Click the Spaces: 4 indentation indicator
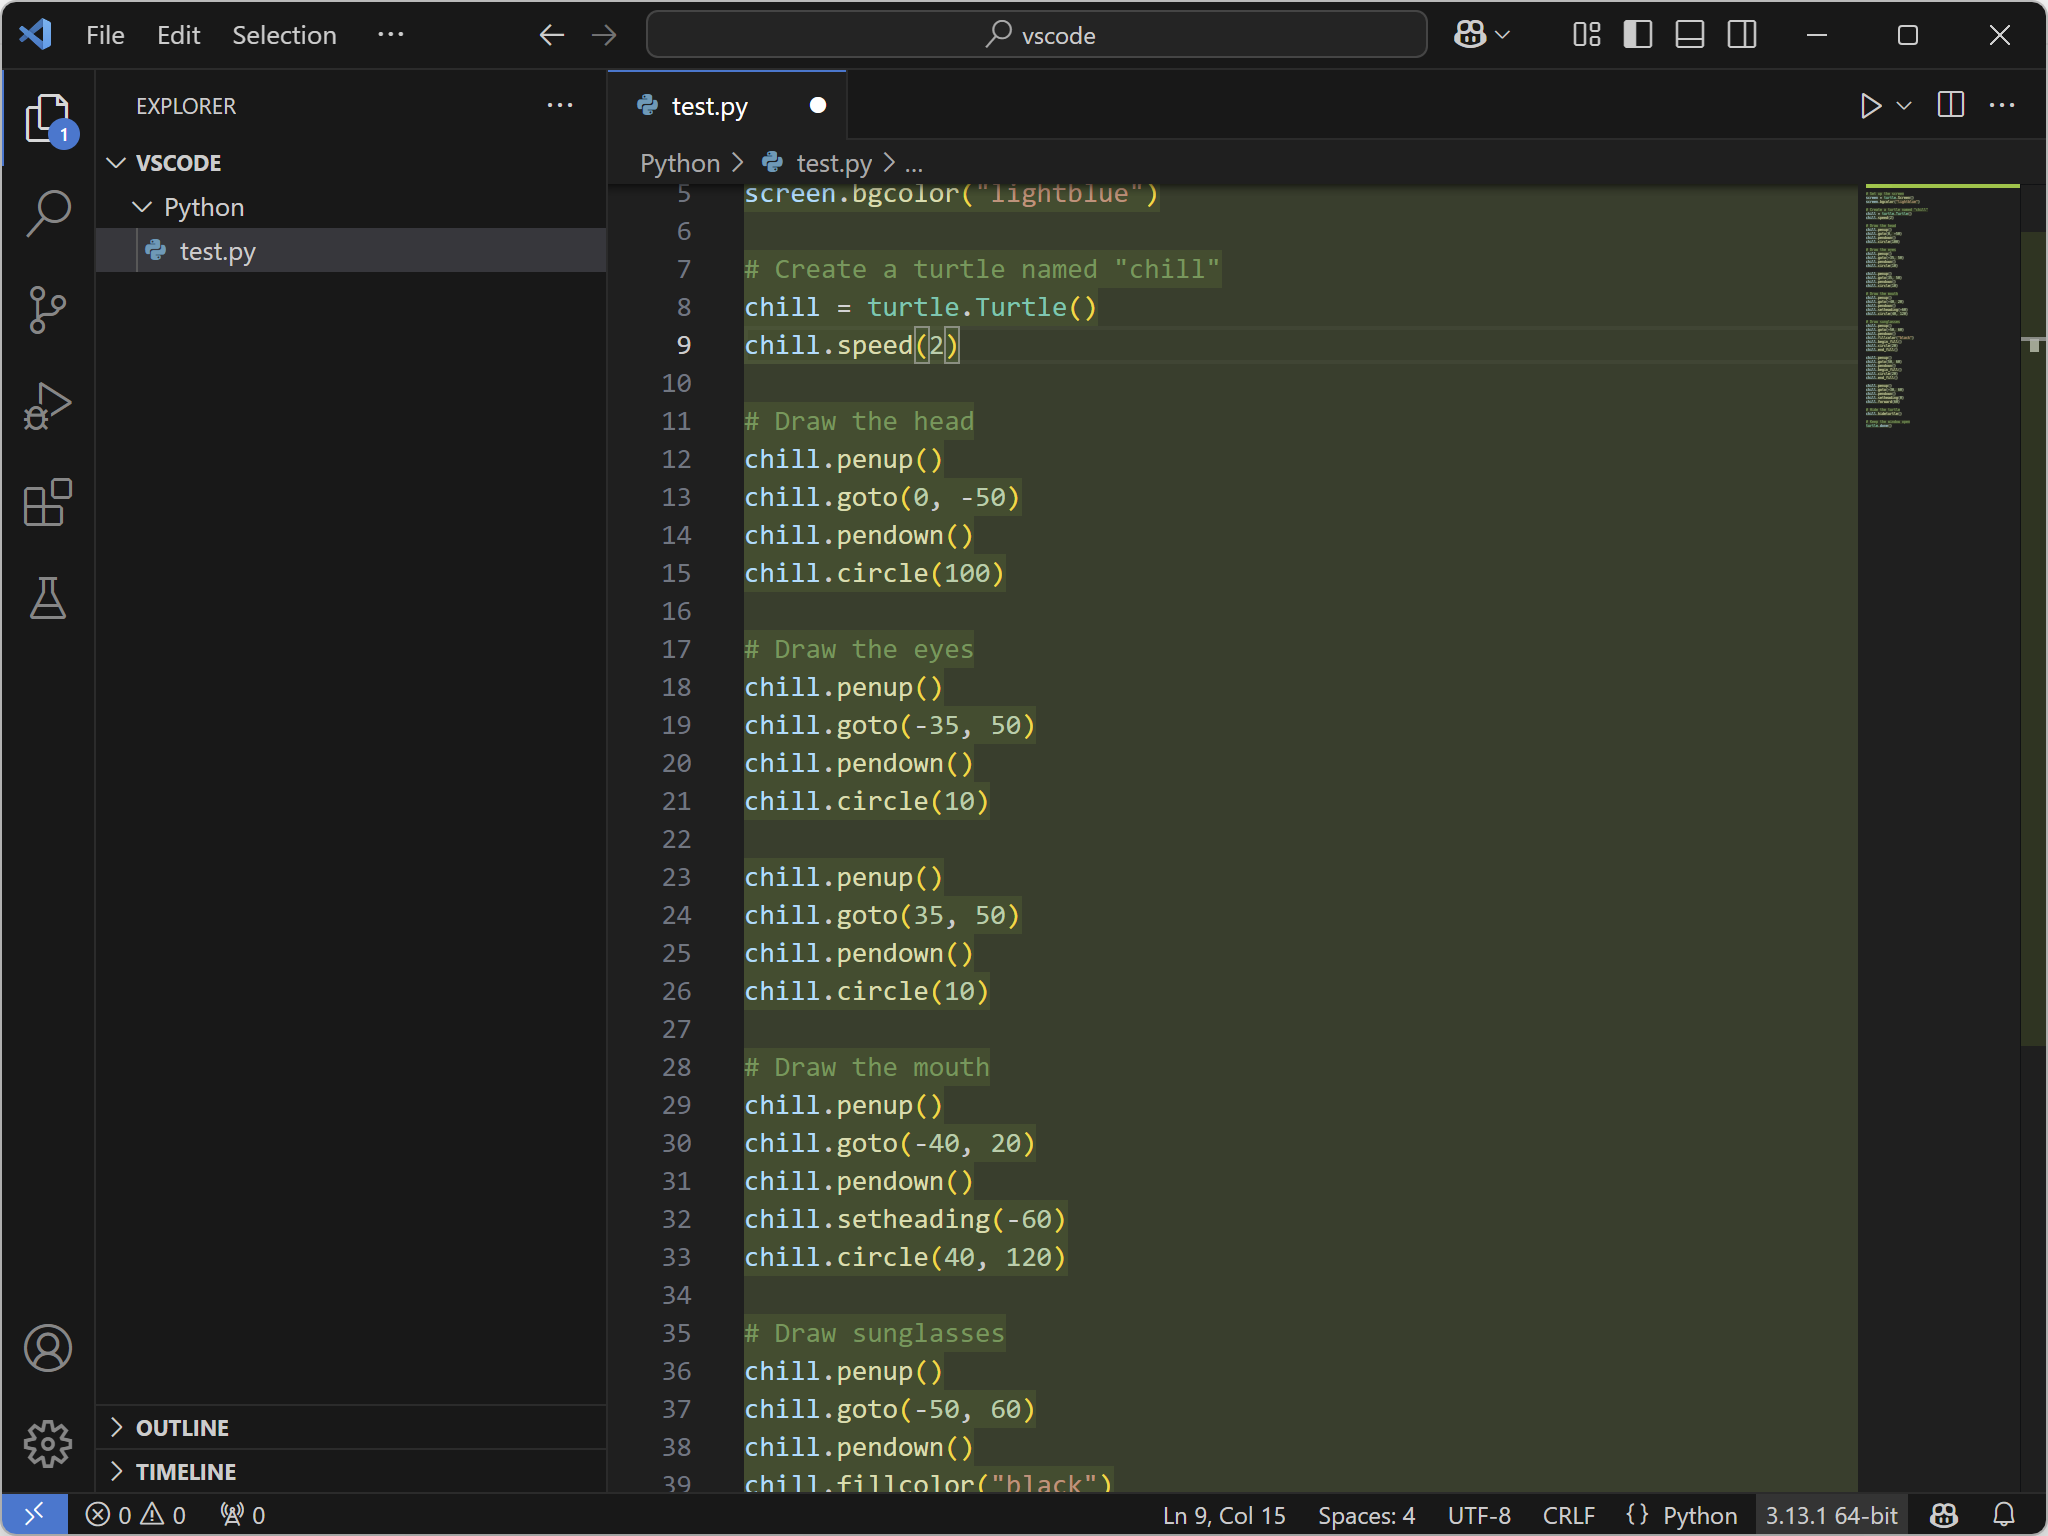2048x1536 pixels. [1365, 1515]
